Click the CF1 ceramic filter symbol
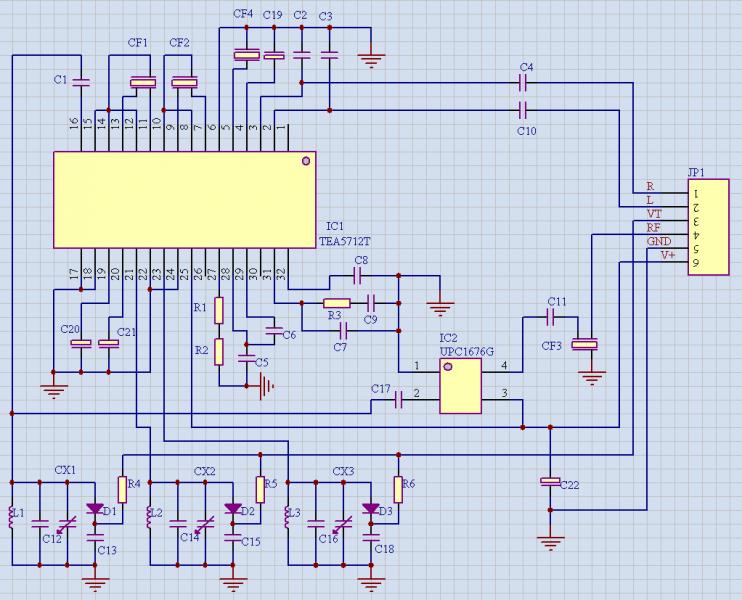The height and width of the screenshot is (600, 742). click(x=143, y=84)
